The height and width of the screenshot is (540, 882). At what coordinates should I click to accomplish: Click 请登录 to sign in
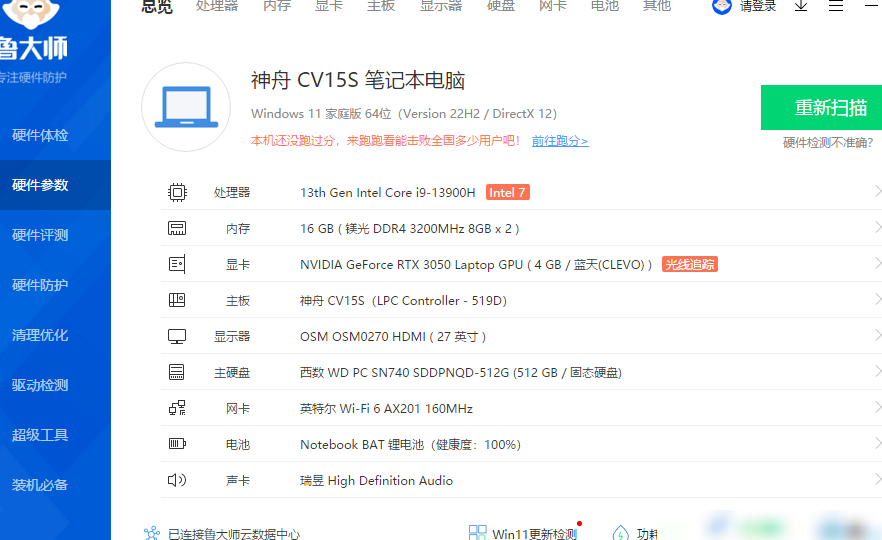[x=758, y=6]
